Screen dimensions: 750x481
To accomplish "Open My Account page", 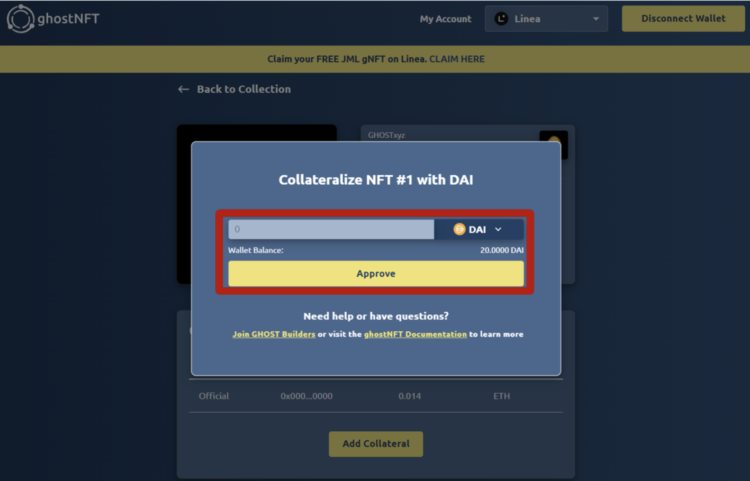I will [445, 19].
